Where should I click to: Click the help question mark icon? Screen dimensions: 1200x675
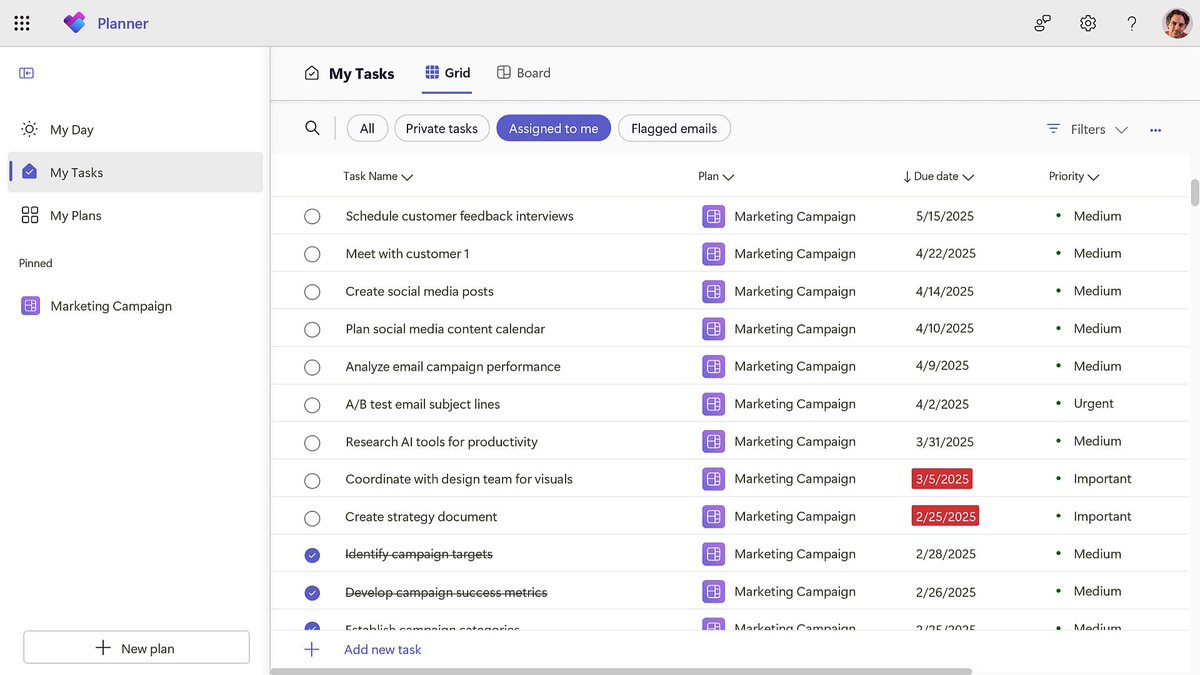(x=1132, y=23)
